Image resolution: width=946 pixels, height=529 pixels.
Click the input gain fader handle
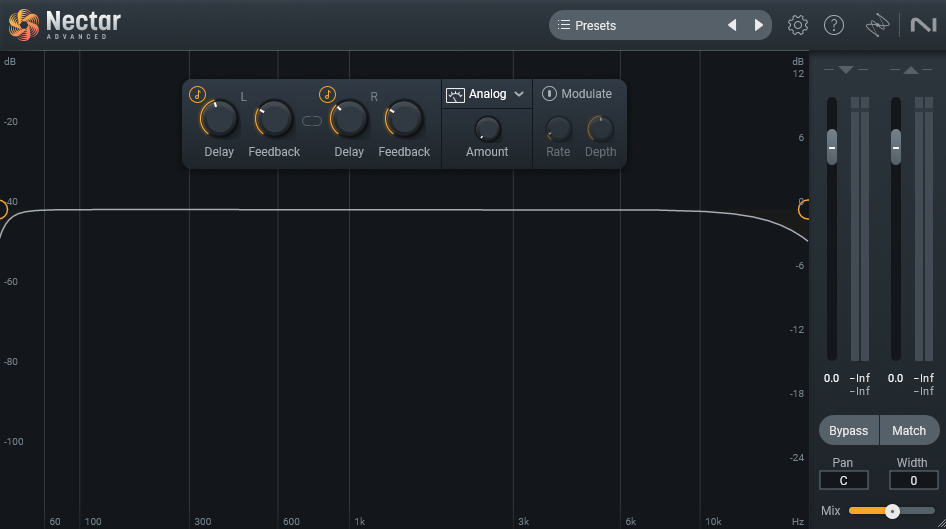[832, 147]
